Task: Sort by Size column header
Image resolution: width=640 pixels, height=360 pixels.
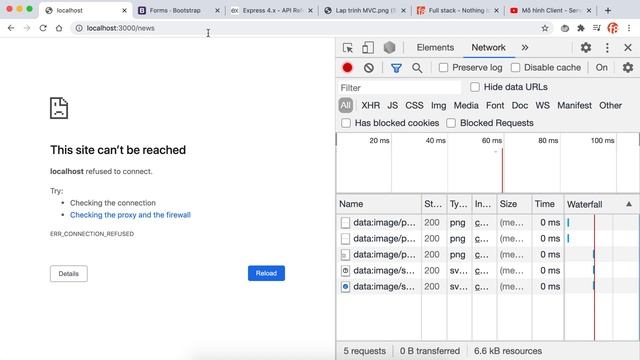Action: point(514,204)
